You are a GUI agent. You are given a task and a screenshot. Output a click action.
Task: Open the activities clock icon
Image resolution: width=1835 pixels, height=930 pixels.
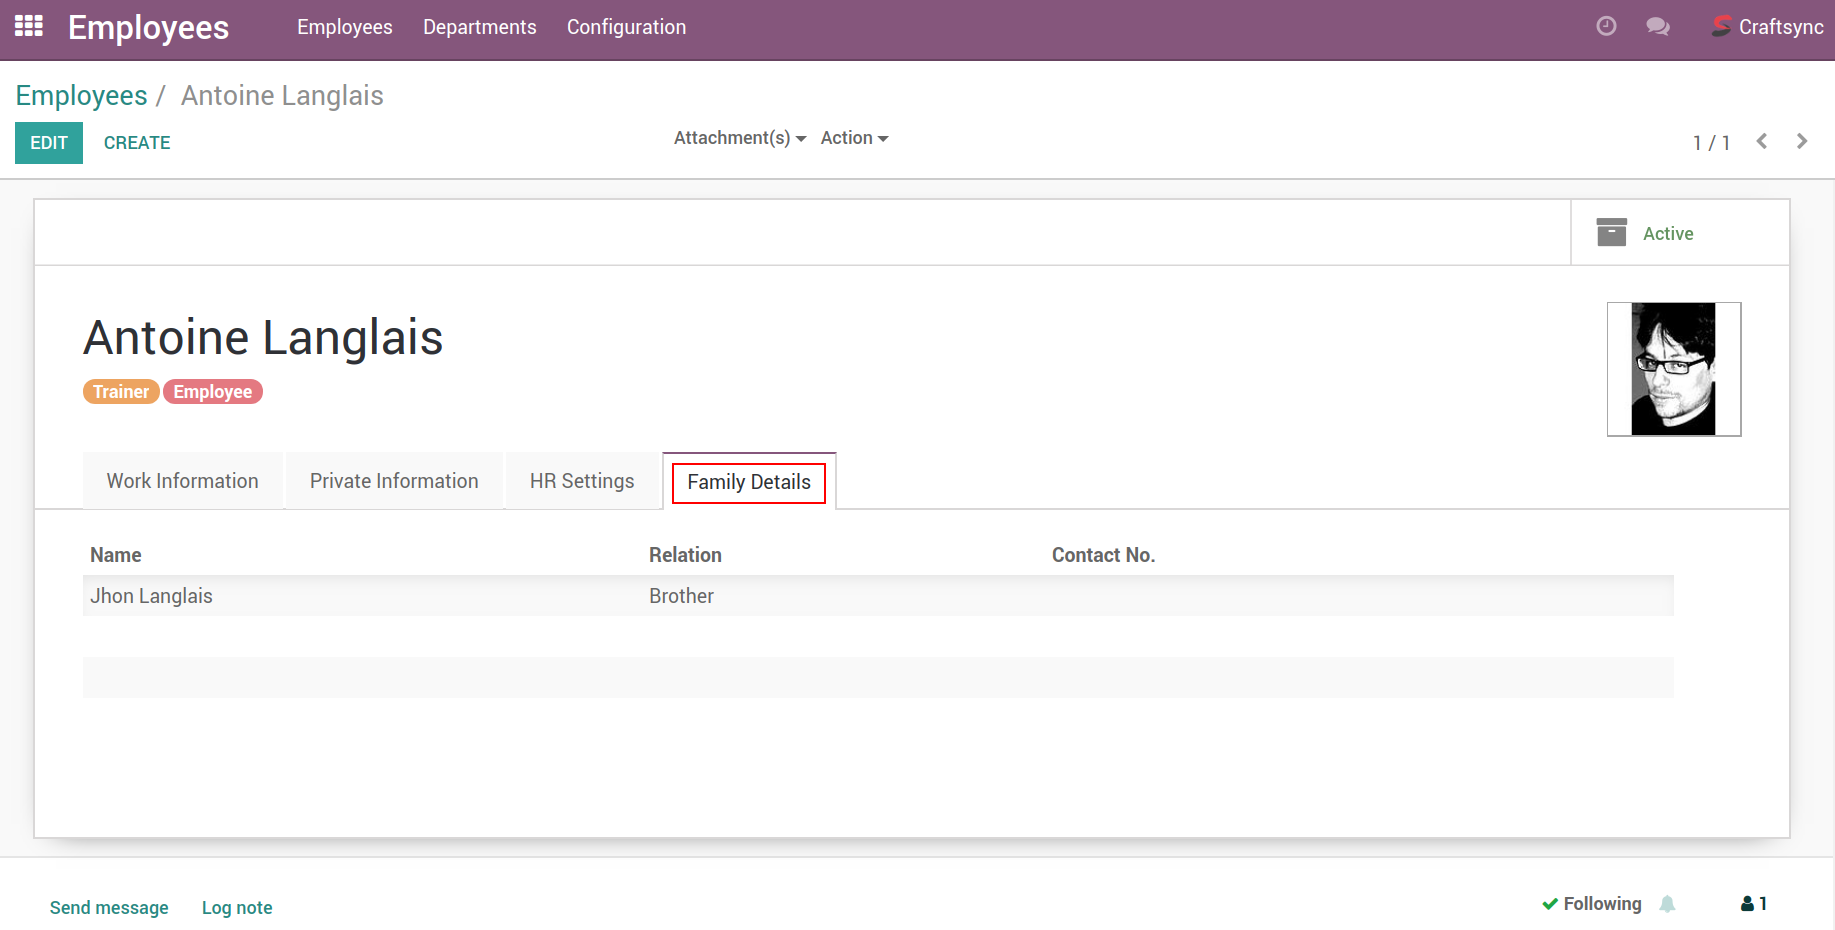point(1606,27)
